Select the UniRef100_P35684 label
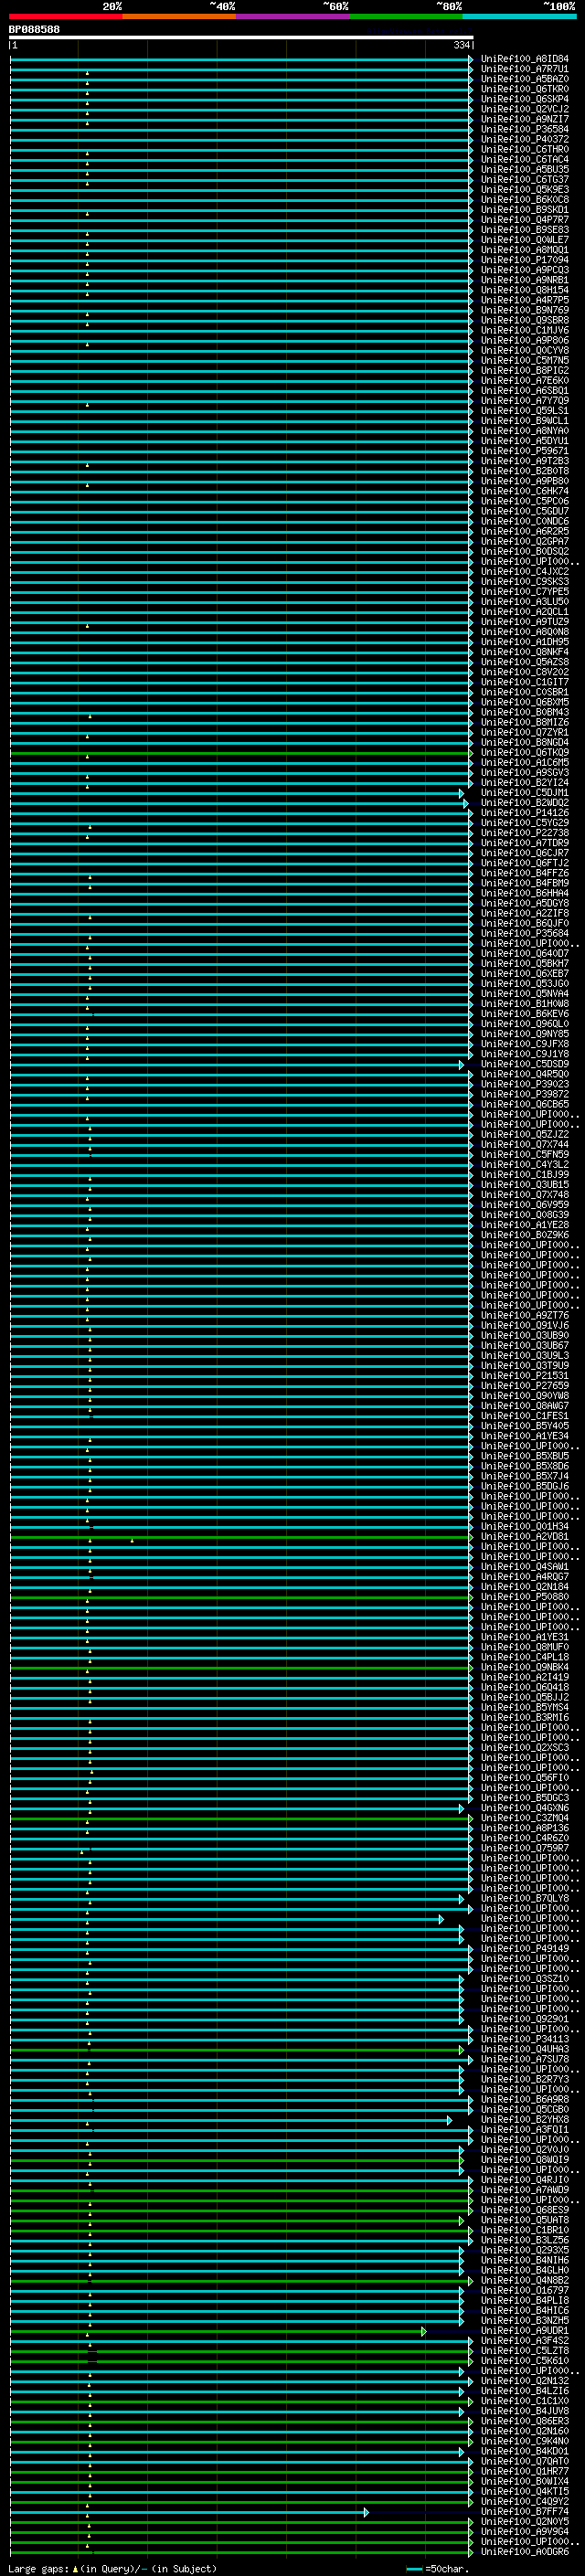The image size is (585, 2576). tap(525, 933)
